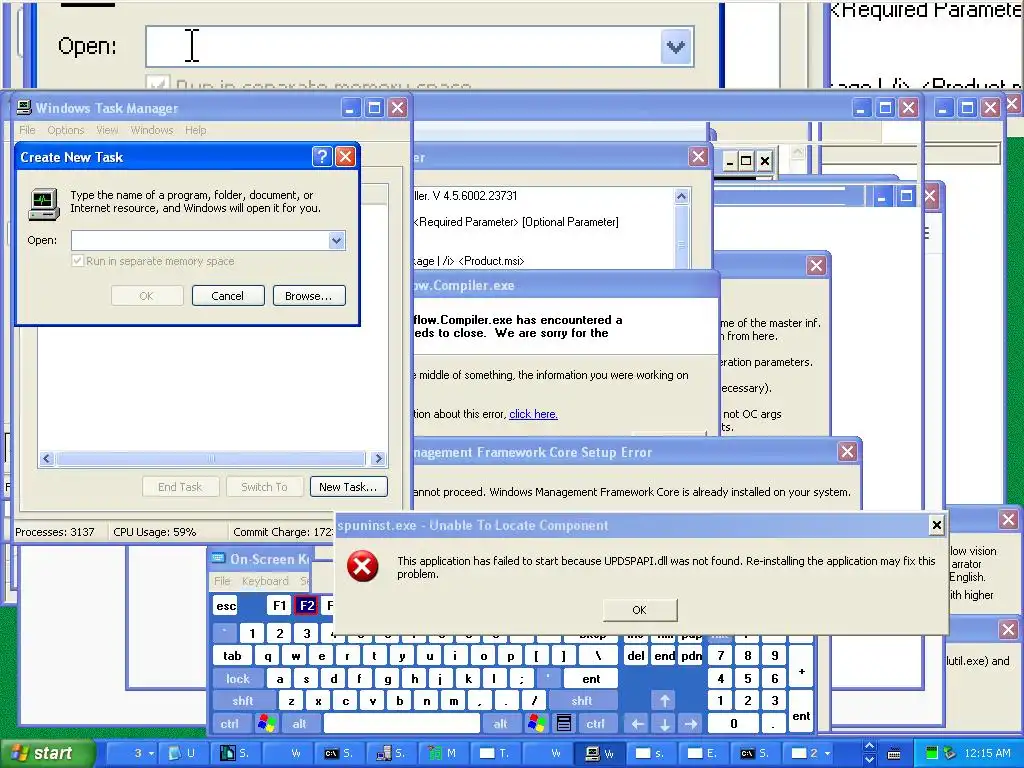Click the space bar on On-Screen Keyboard
1024x768 pixels.
tap(402, 724)
